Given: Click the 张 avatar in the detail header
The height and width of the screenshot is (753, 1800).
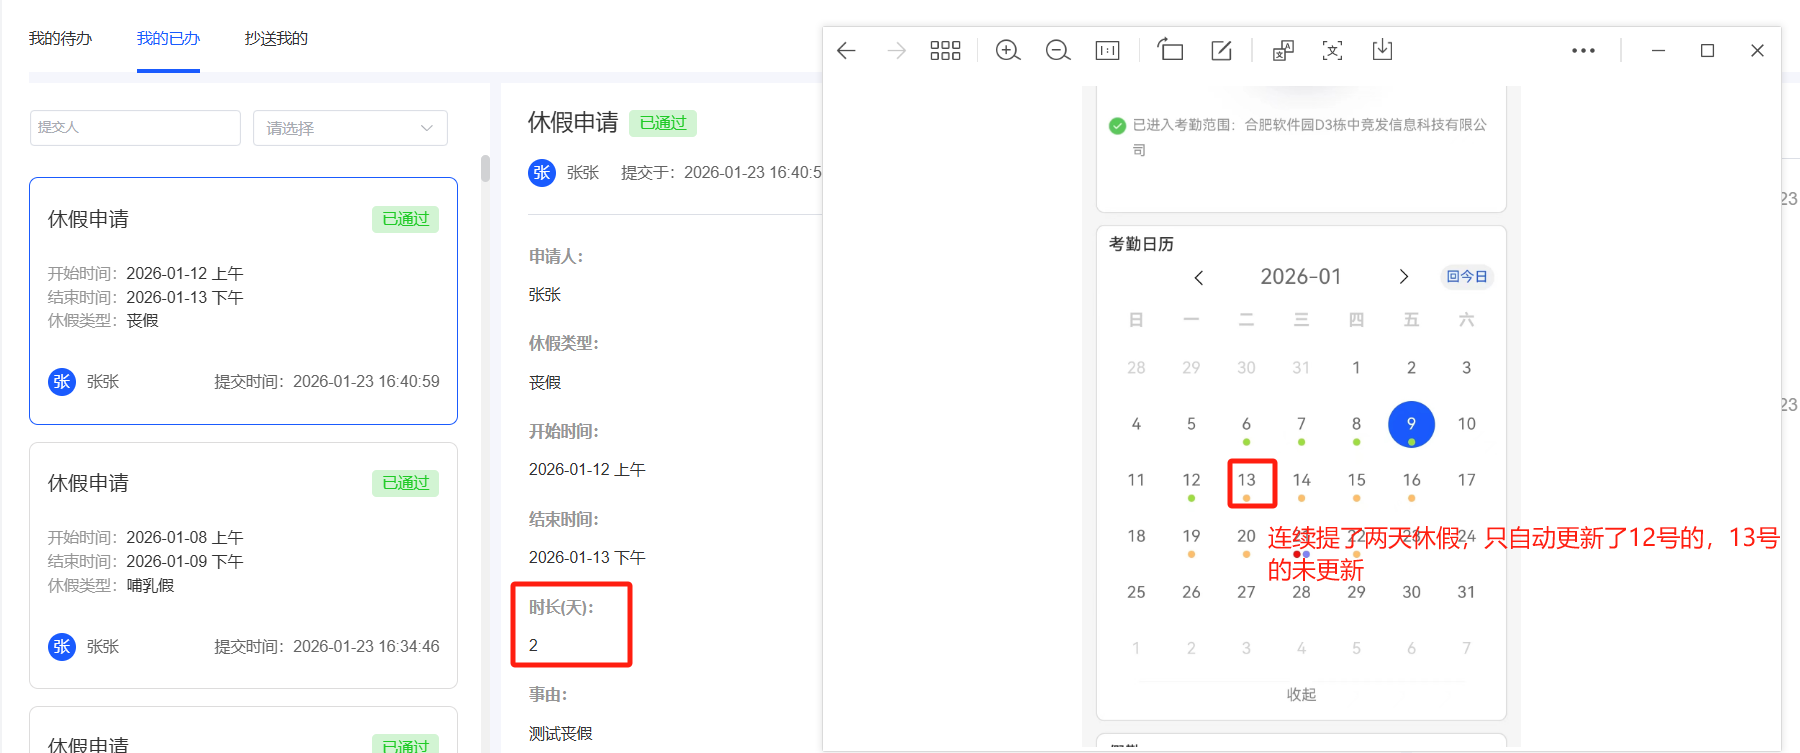Looking at the screenshot, I should pyautogui.click(x=542, y=173).
